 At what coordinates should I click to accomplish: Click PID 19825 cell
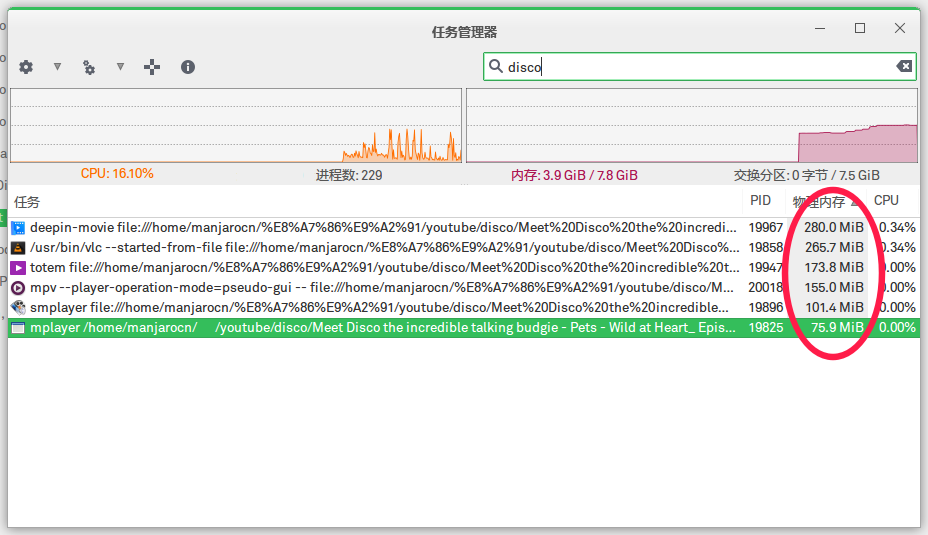[765, 328]
